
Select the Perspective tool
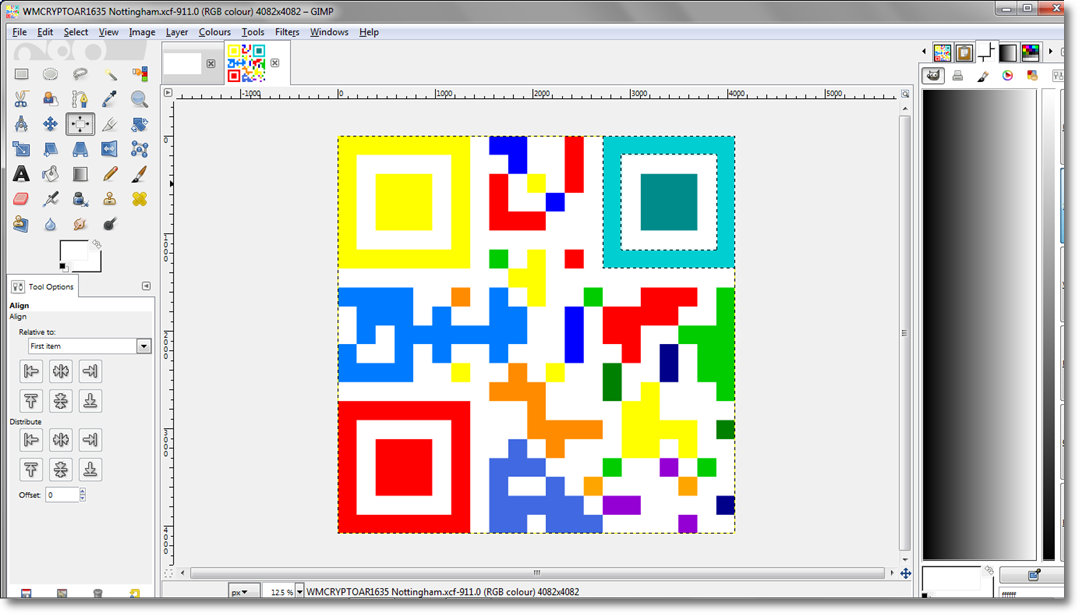pyautogui.click(x=80, y=149)
